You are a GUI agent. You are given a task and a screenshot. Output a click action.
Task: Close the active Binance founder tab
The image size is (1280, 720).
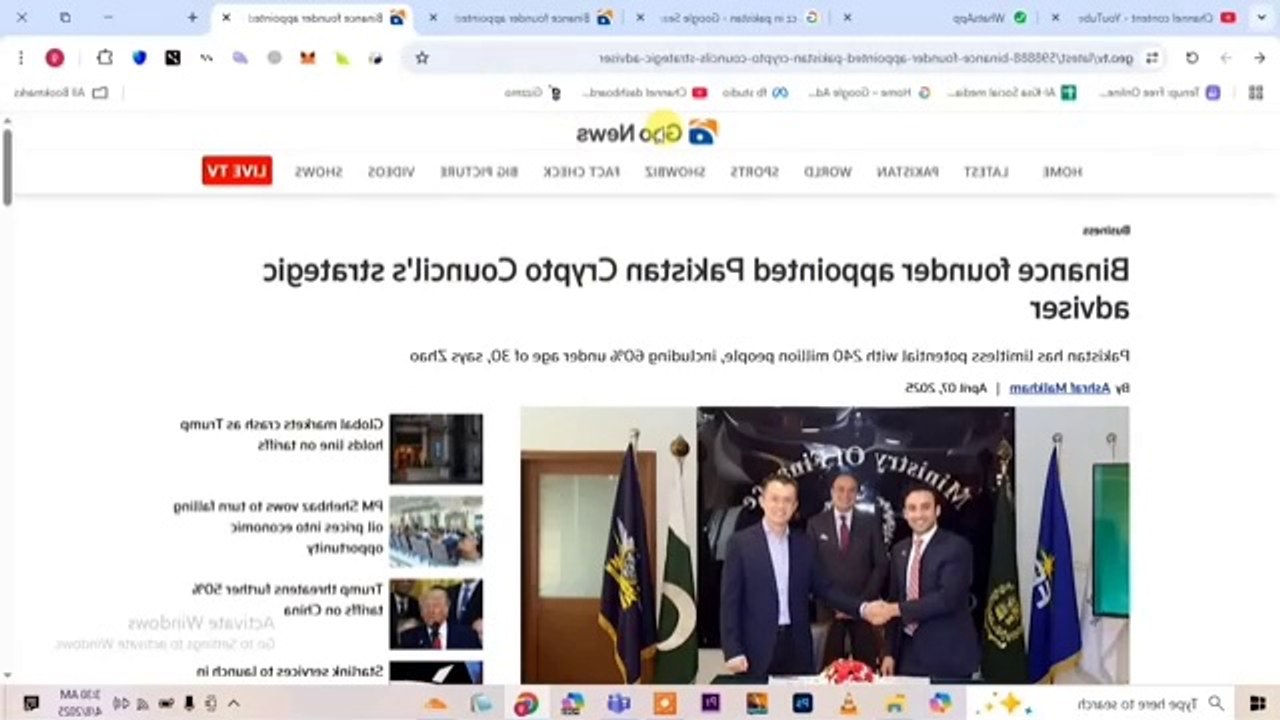click(x=226, y=17)
